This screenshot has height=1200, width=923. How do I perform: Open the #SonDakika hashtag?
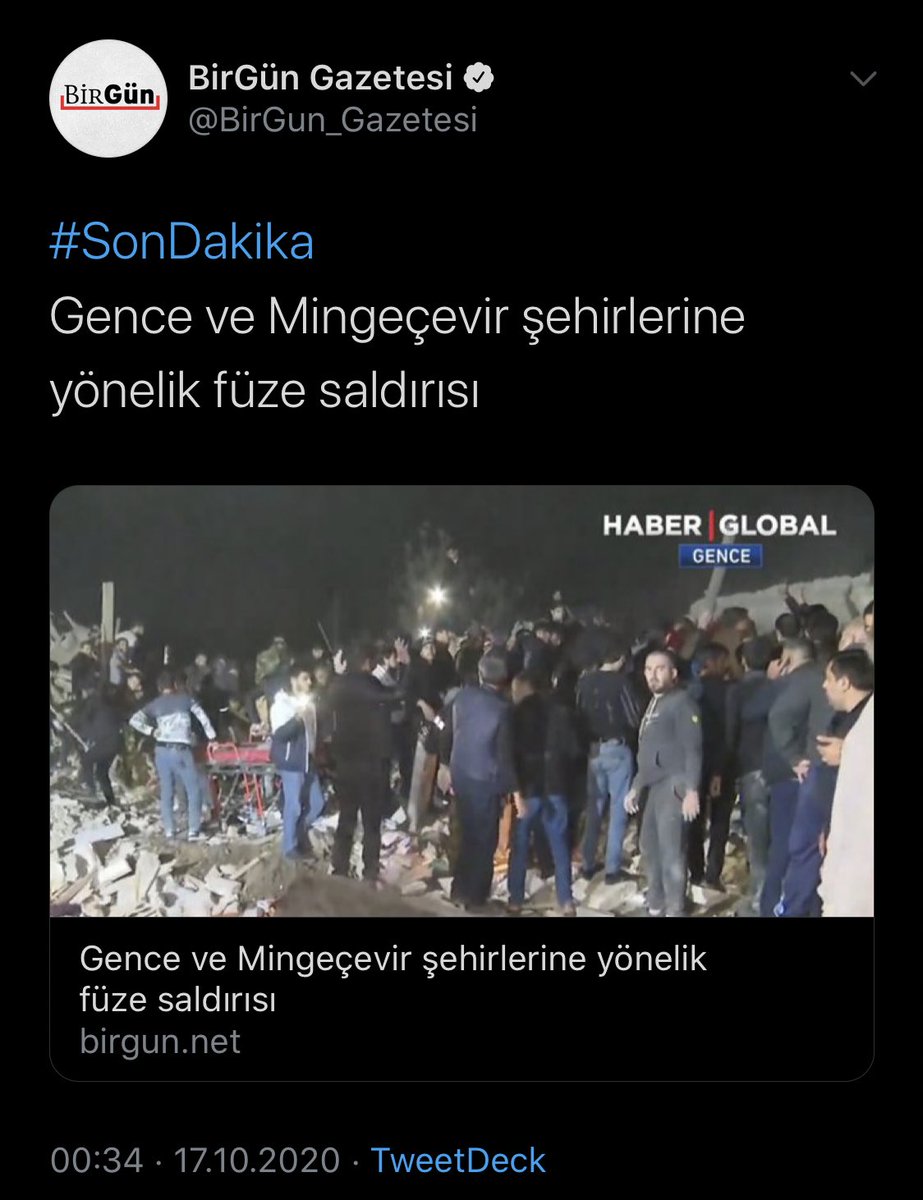(x=182, y=243)
